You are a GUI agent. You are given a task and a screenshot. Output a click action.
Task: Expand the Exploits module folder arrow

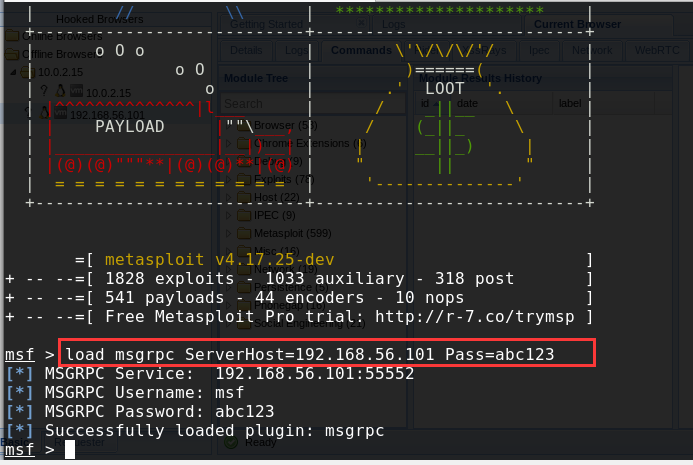(228, 179)
